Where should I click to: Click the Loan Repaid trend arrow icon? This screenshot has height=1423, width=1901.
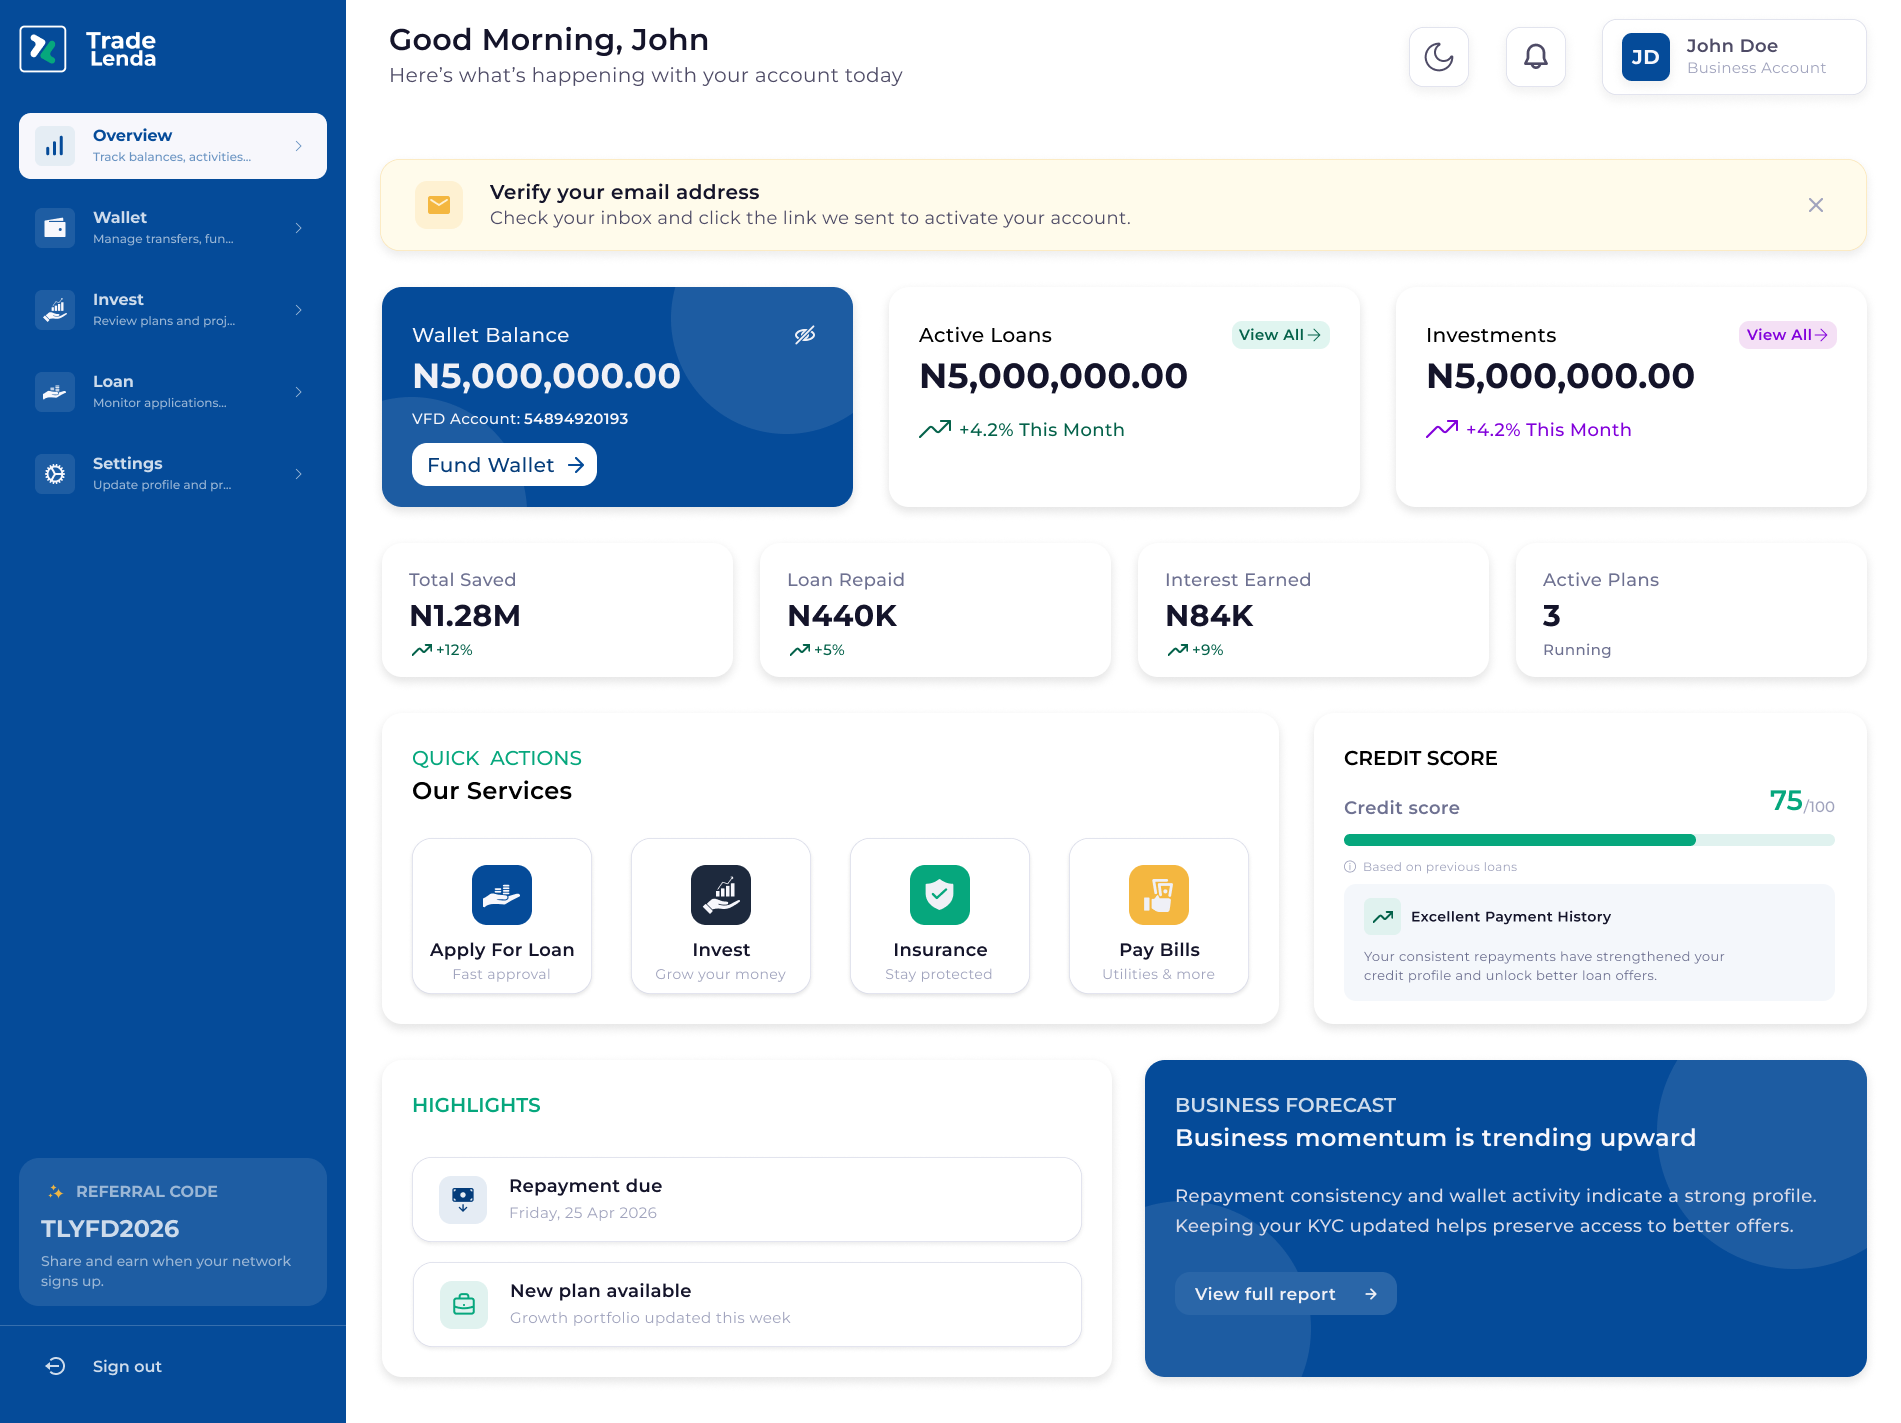tap(800, 650)
